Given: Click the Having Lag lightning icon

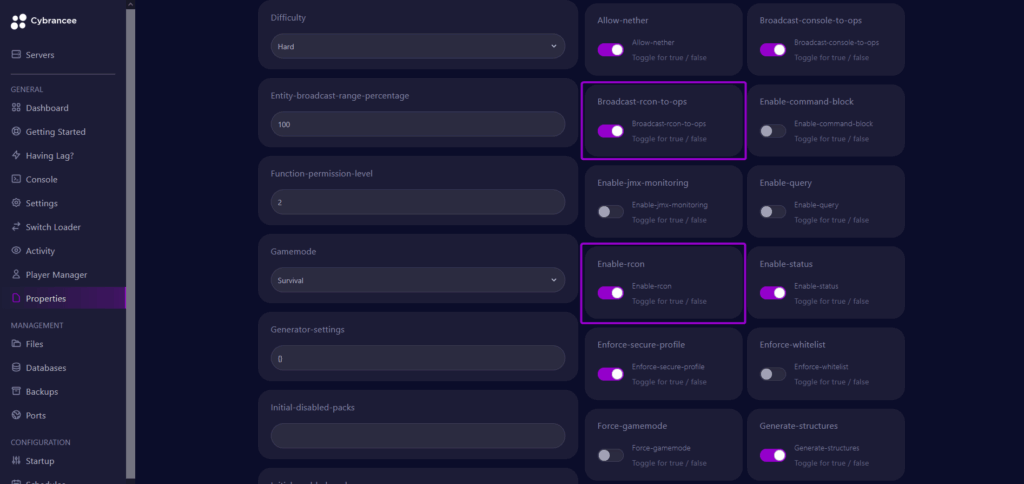Looking at the screenshot, I should (16, 155).
